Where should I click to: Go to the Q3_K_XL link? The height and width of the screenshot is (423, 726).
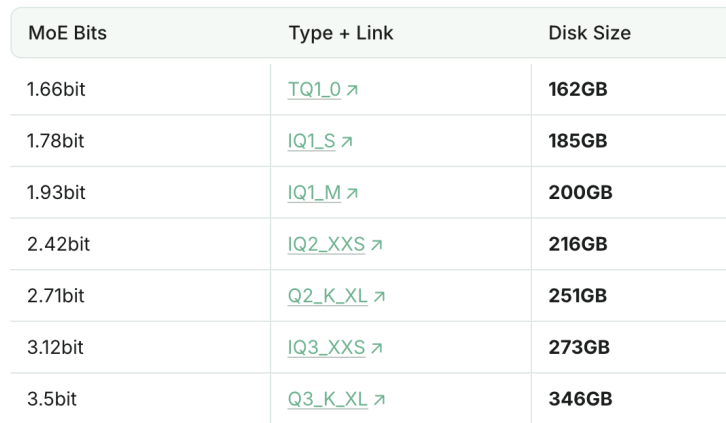[328, 400]
